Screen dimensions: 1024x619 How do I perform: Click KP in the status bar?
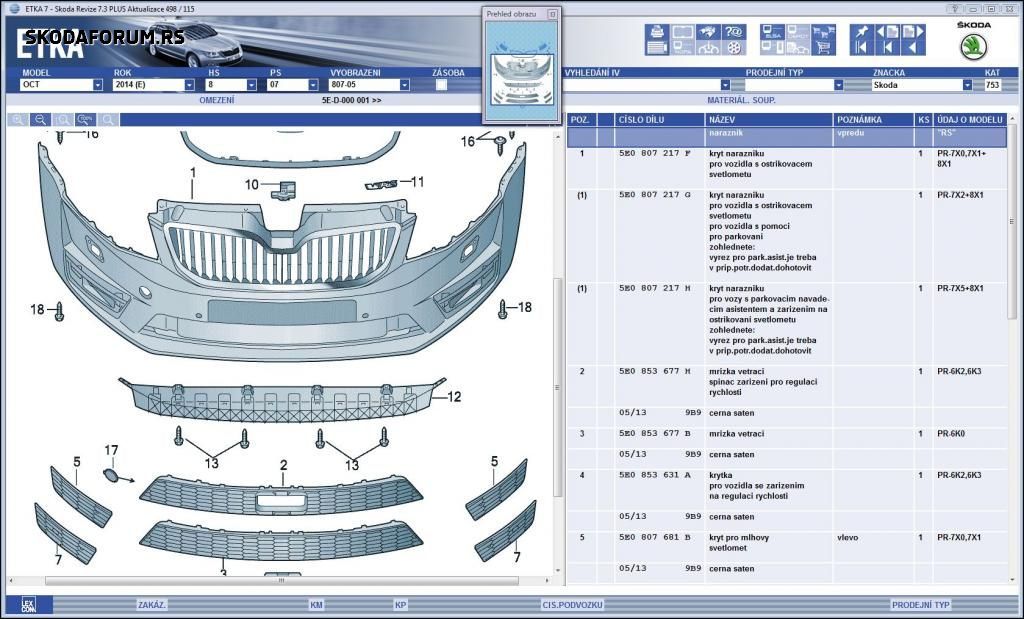click(x=400, y=605)
